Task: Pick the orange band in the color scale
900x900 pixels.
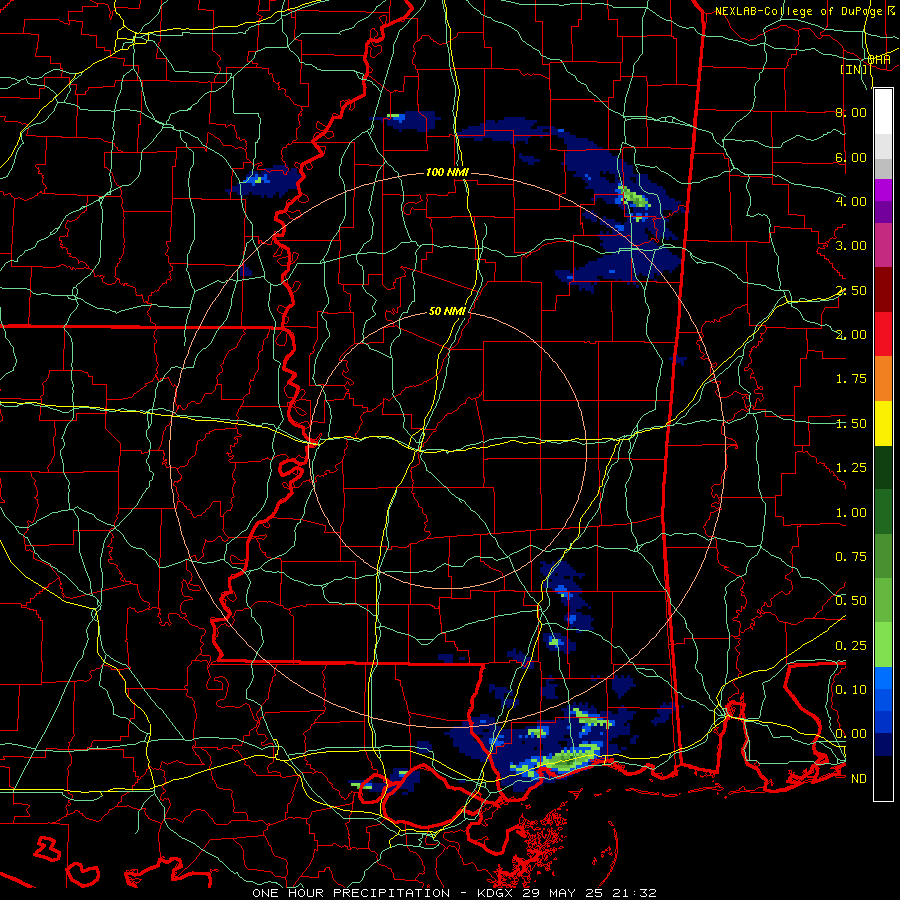Action: pyautogui.click(x=883, y=379)
